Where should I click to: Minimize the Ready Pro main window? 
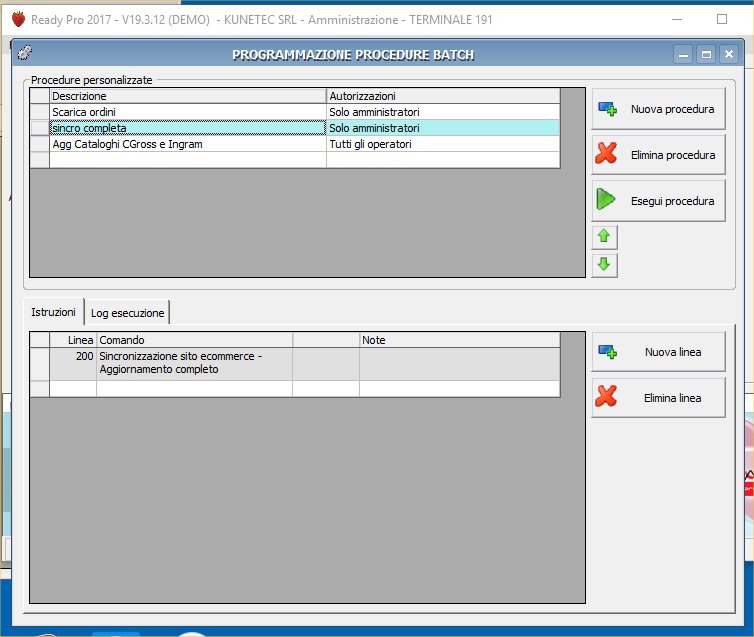677,19
